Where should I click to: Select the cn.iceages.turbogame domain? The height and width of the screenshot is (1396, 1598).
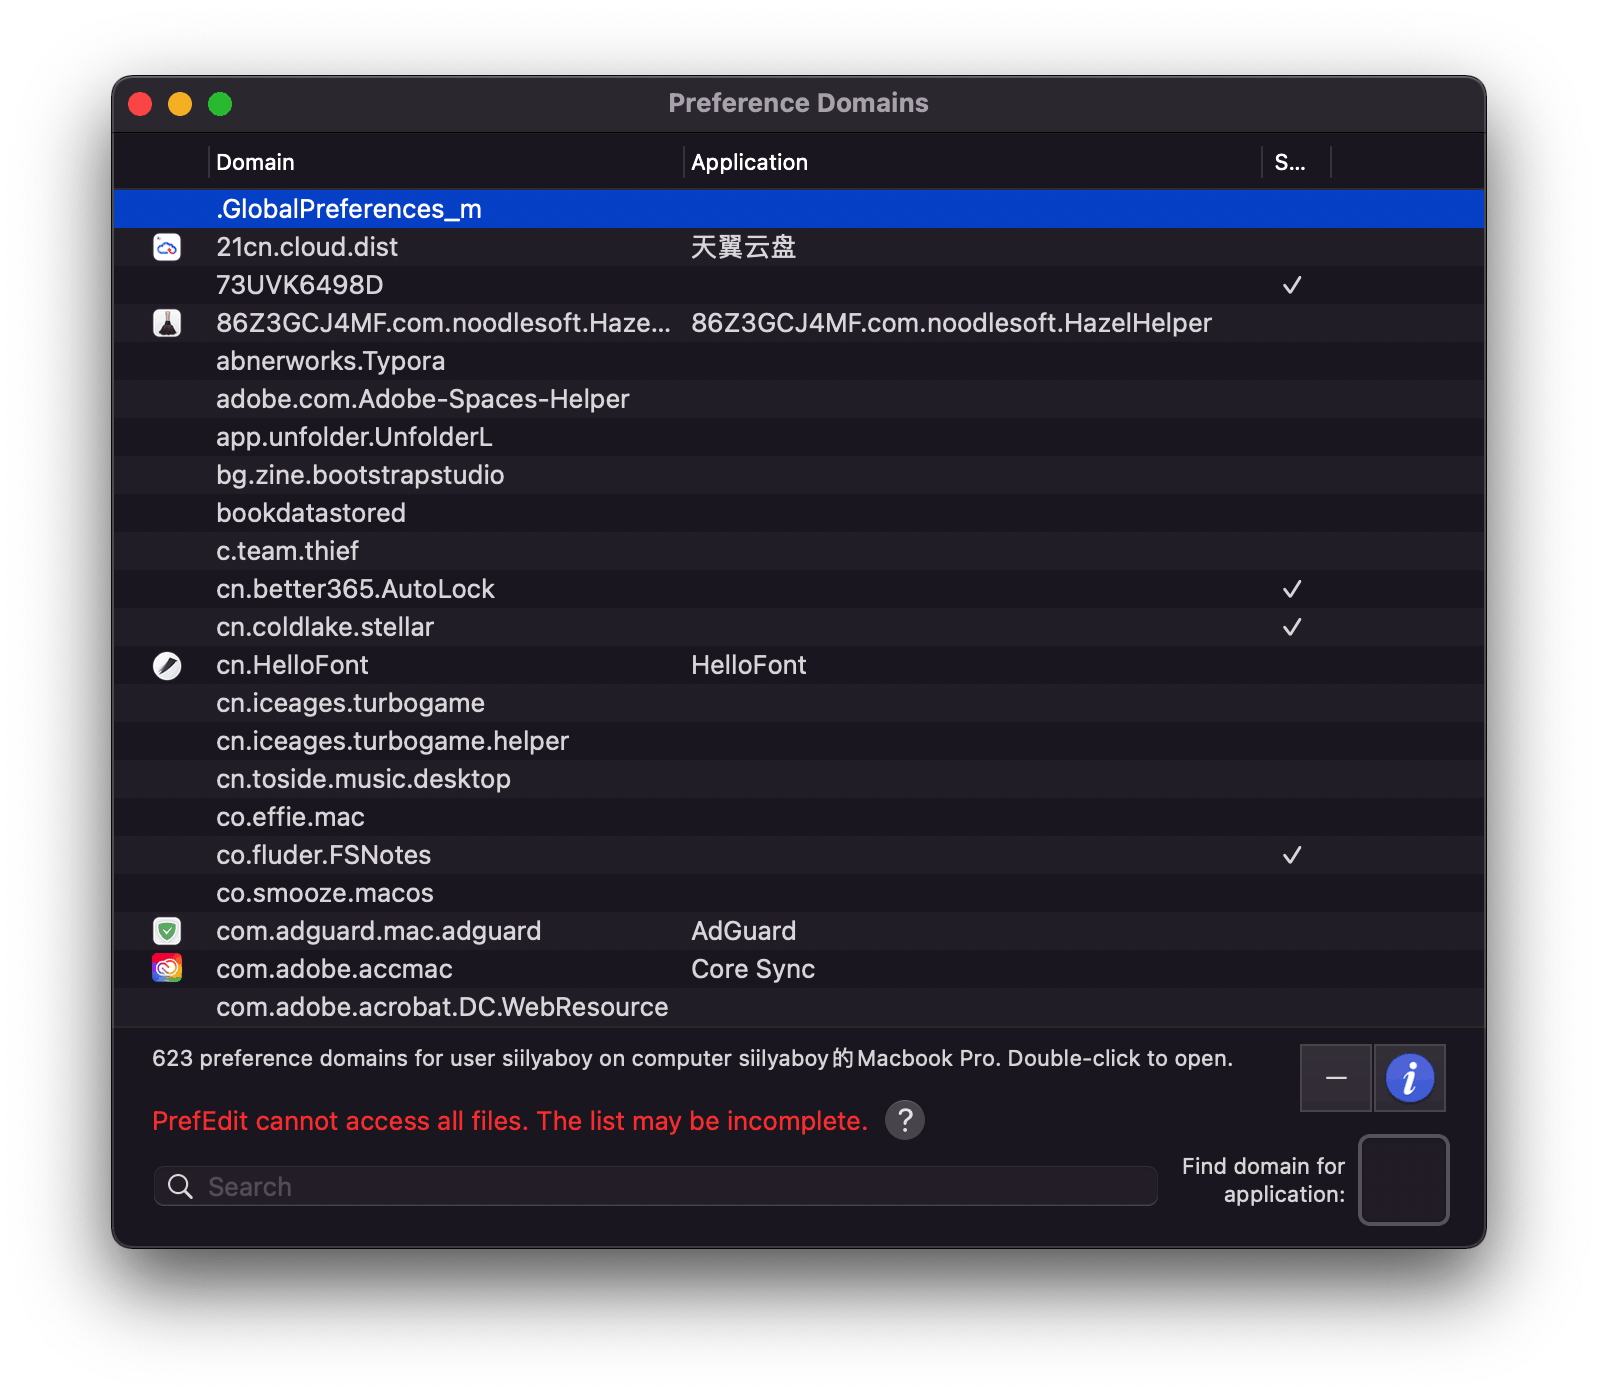pos(350,703)
